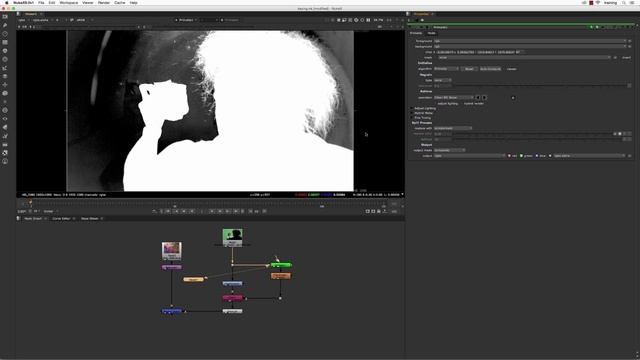Open the Merge nodes menu in left toolbar
640x360 pixels.
[5, 76]
